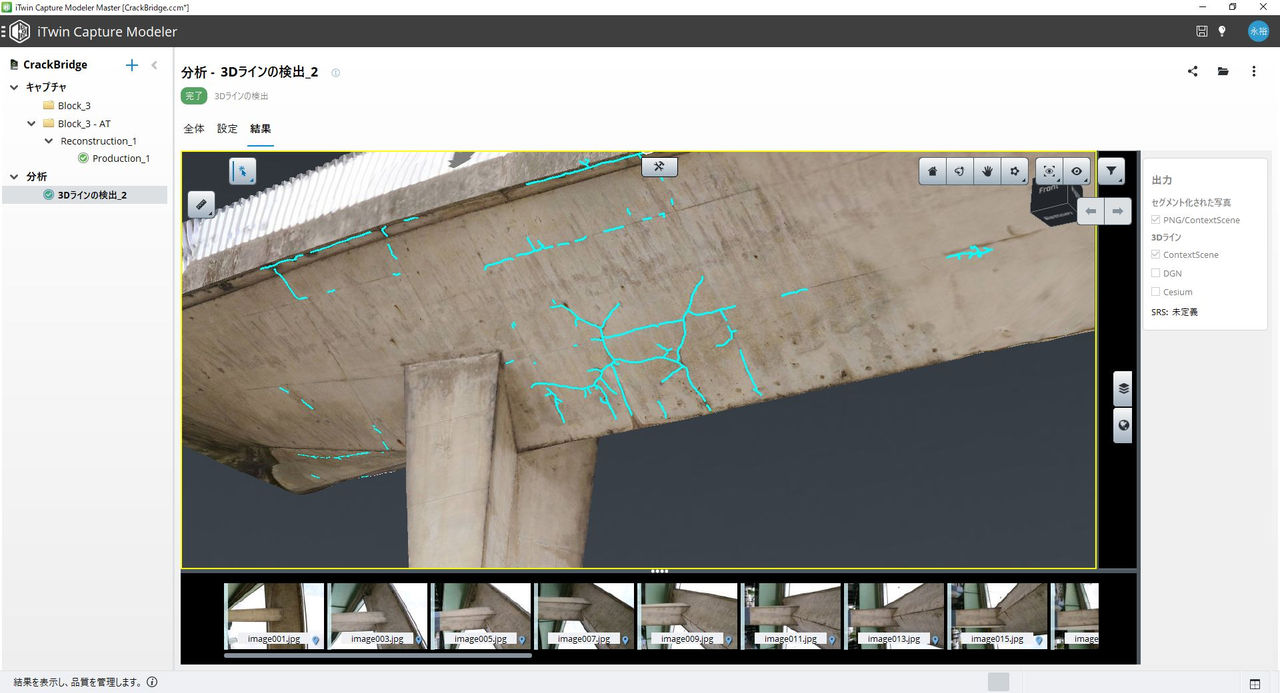Click the home view icon in viewer toolbar

[933, 171]
